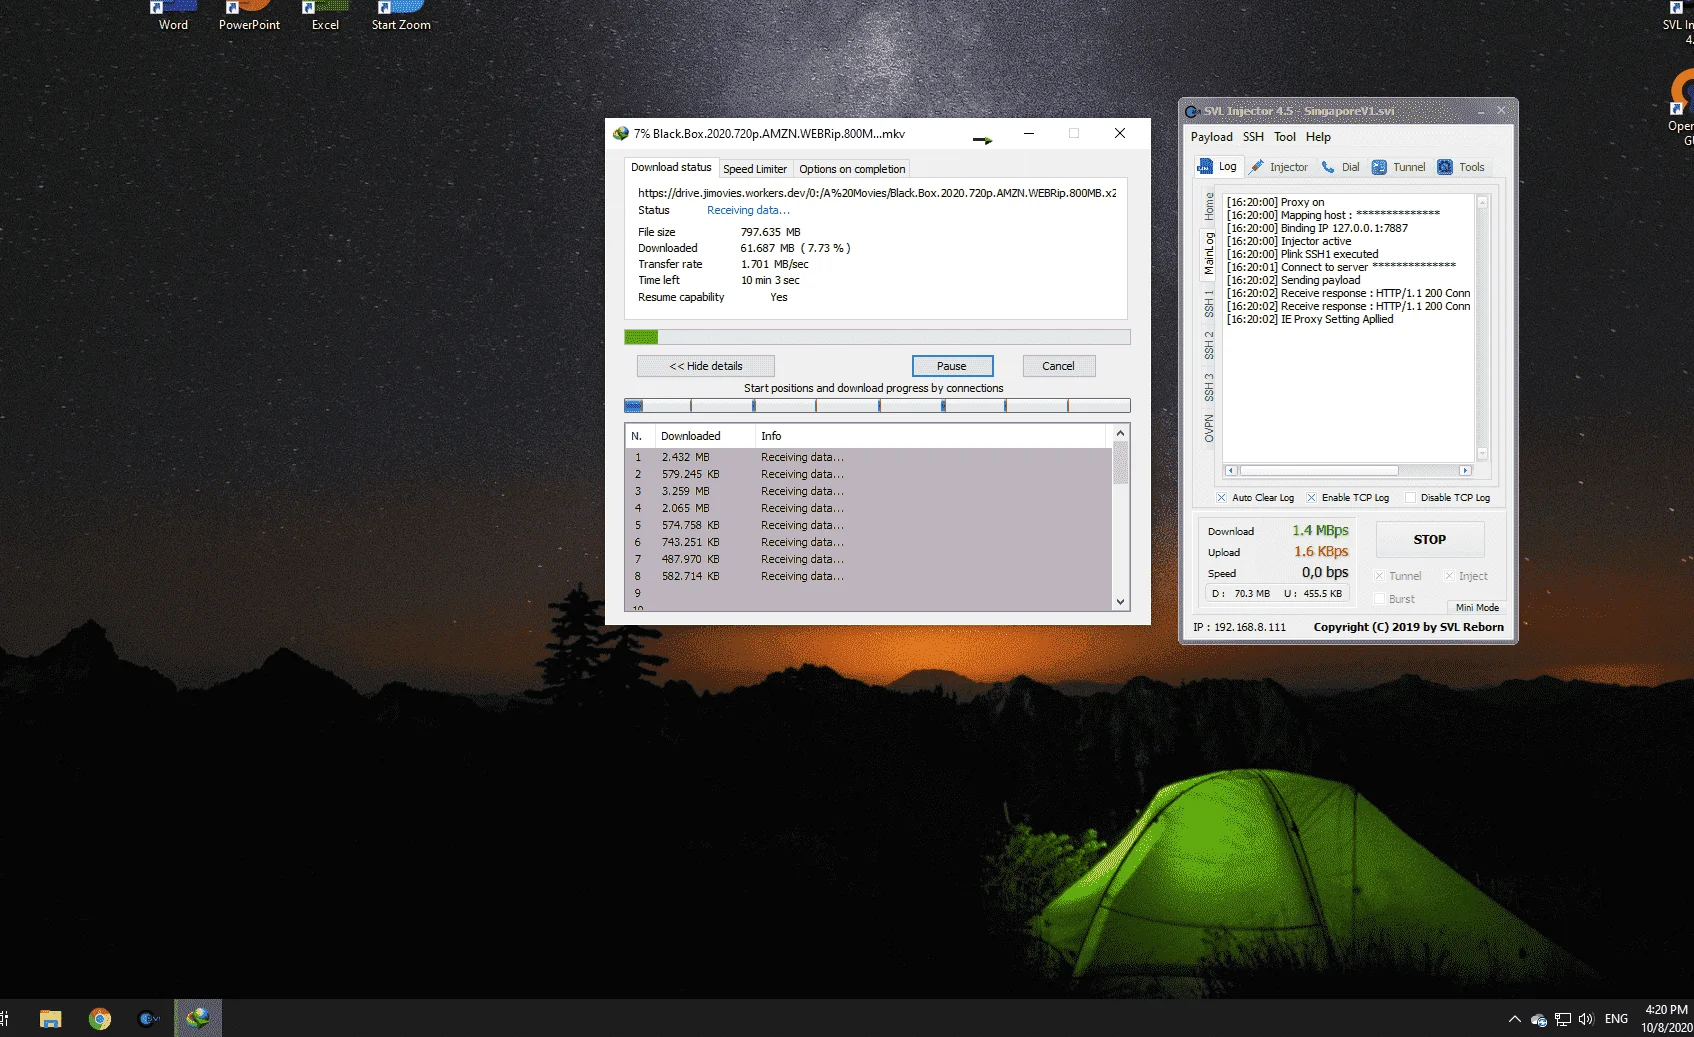Image resolution: width=1694 pixels, height=1037 pixels.
Task: Open the Excel desktop shortcut
Action: click(x=325, y=17)
